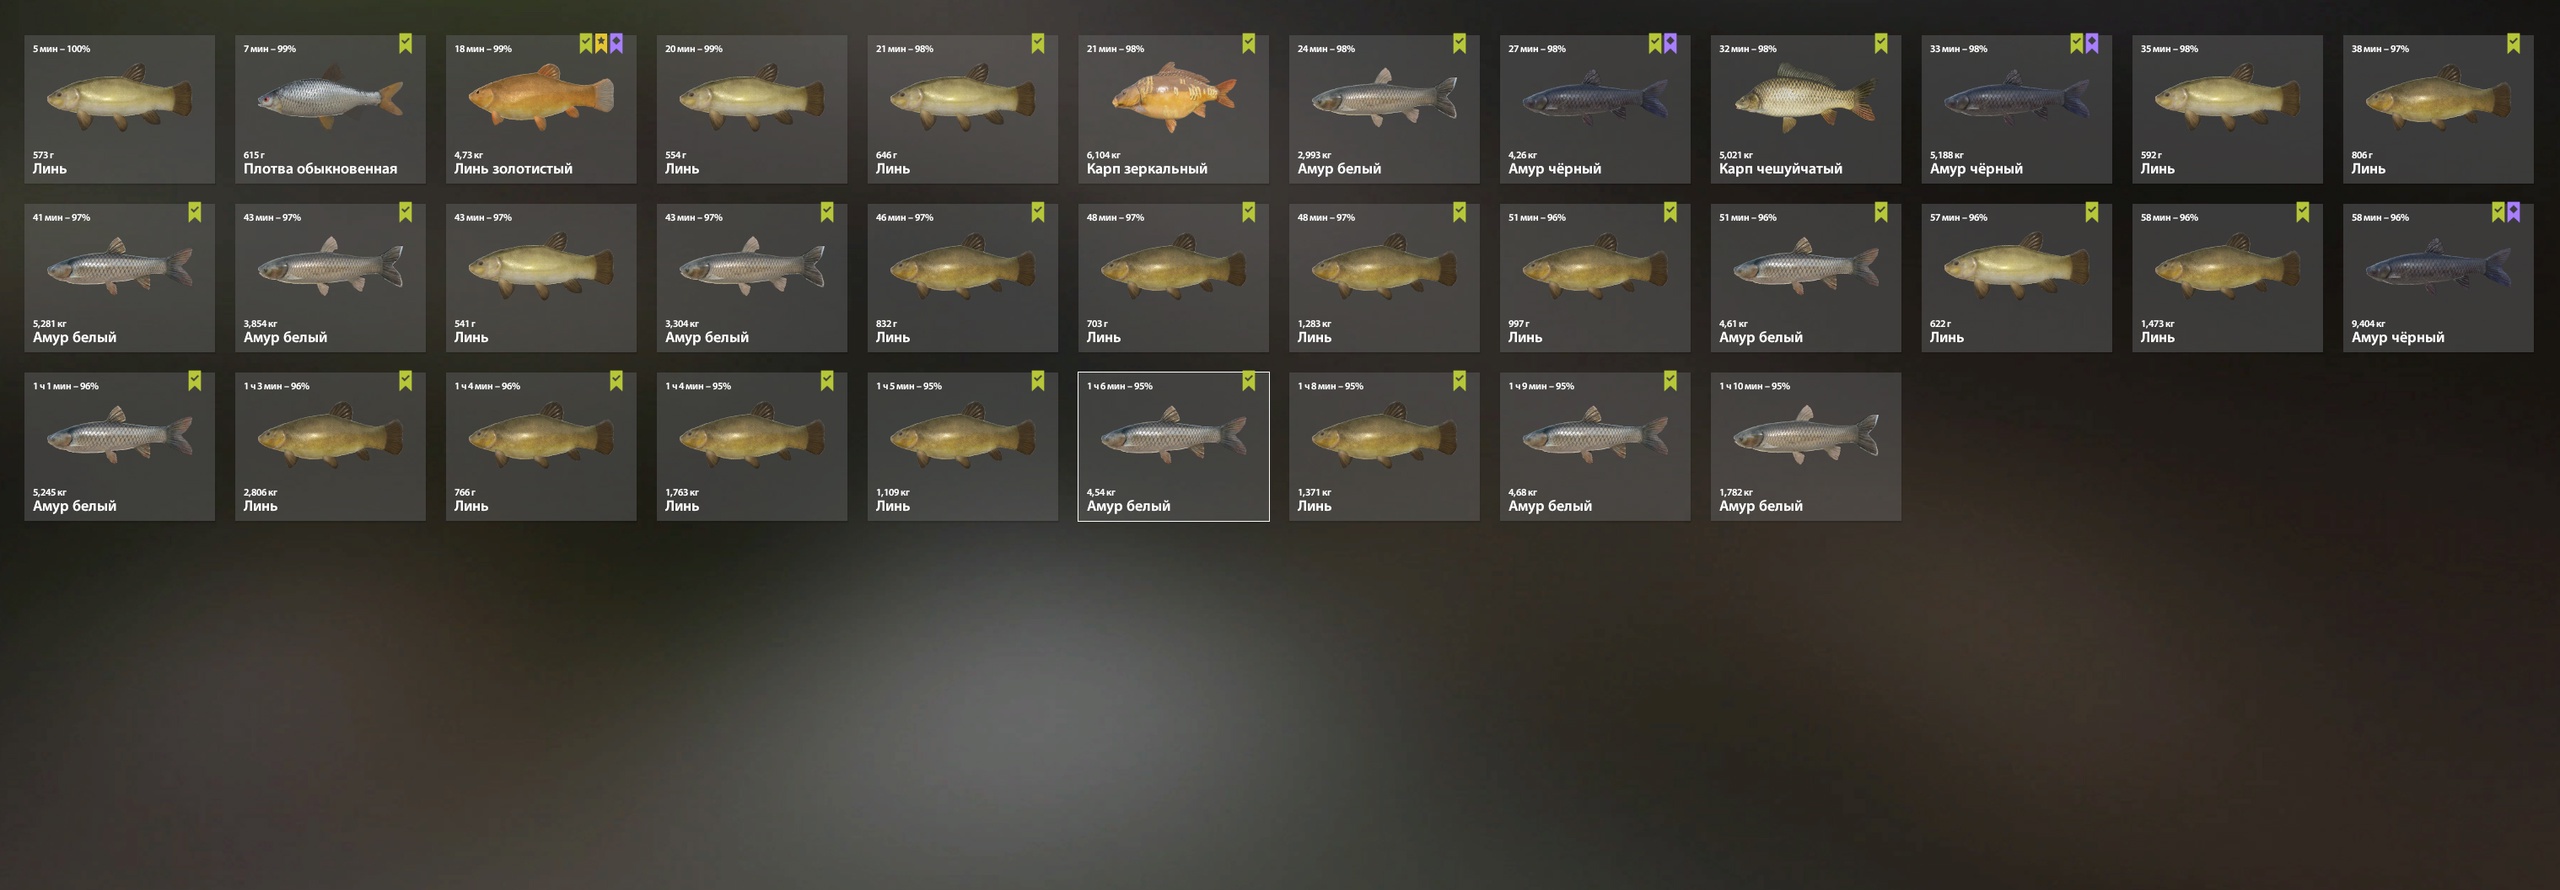2560x890 pixels.
Task: Select the Амур белый 5,281 кг card
Action: 119,277
